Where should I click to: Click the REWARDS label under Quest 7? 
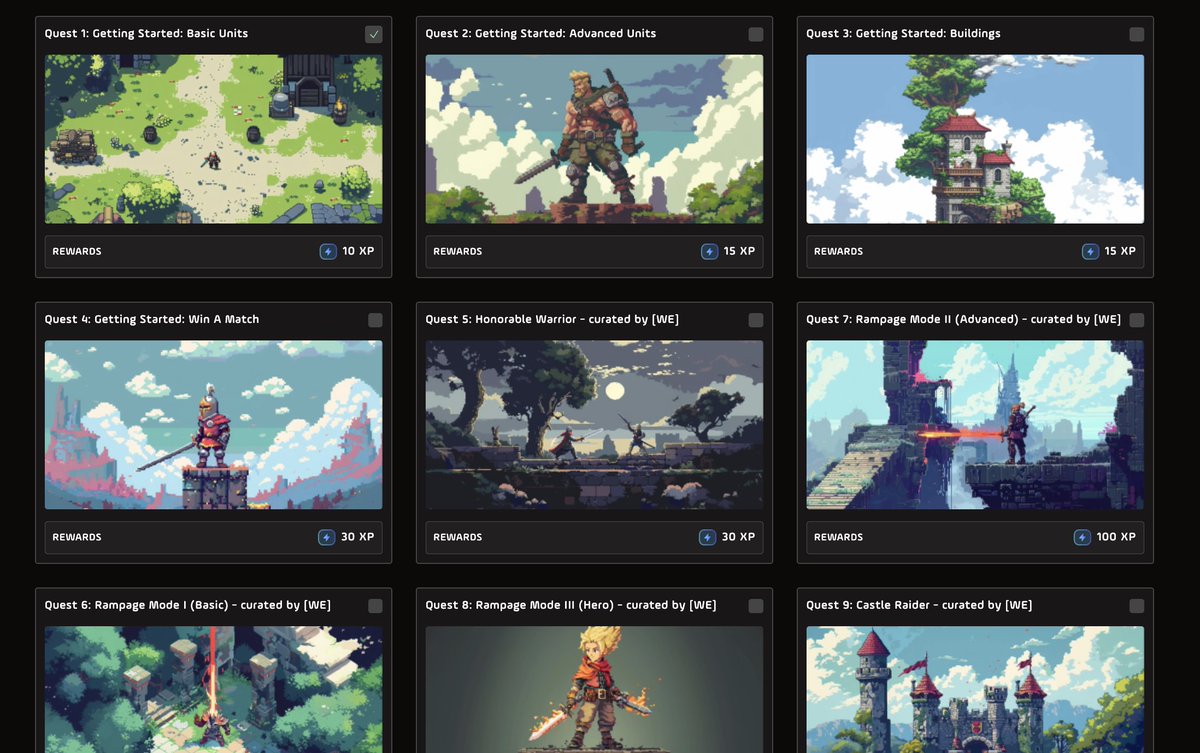(839, 538)
